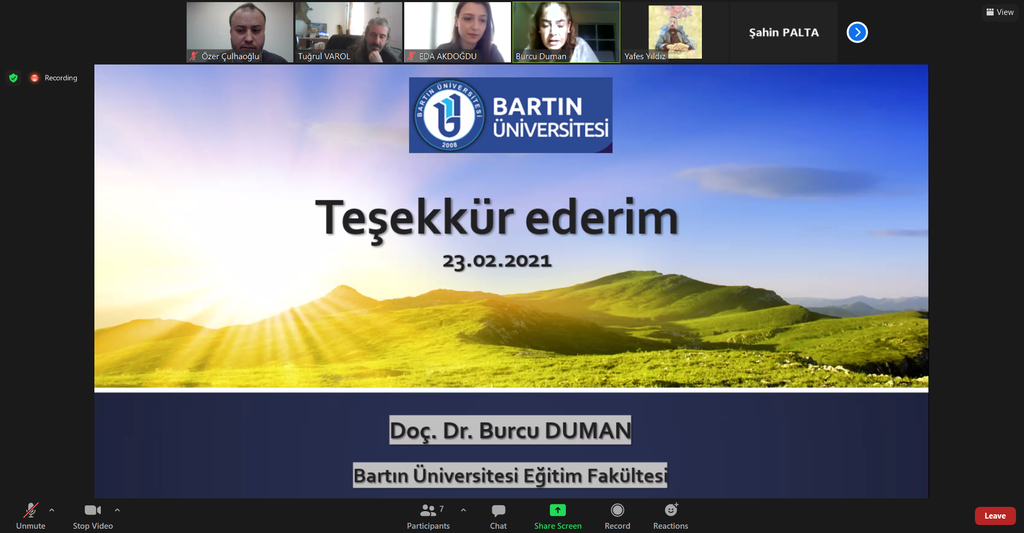1024x533 pixels.
Task: Select Özer Çulhaoğlu's video thumbnail
Action: click(240, 32)
